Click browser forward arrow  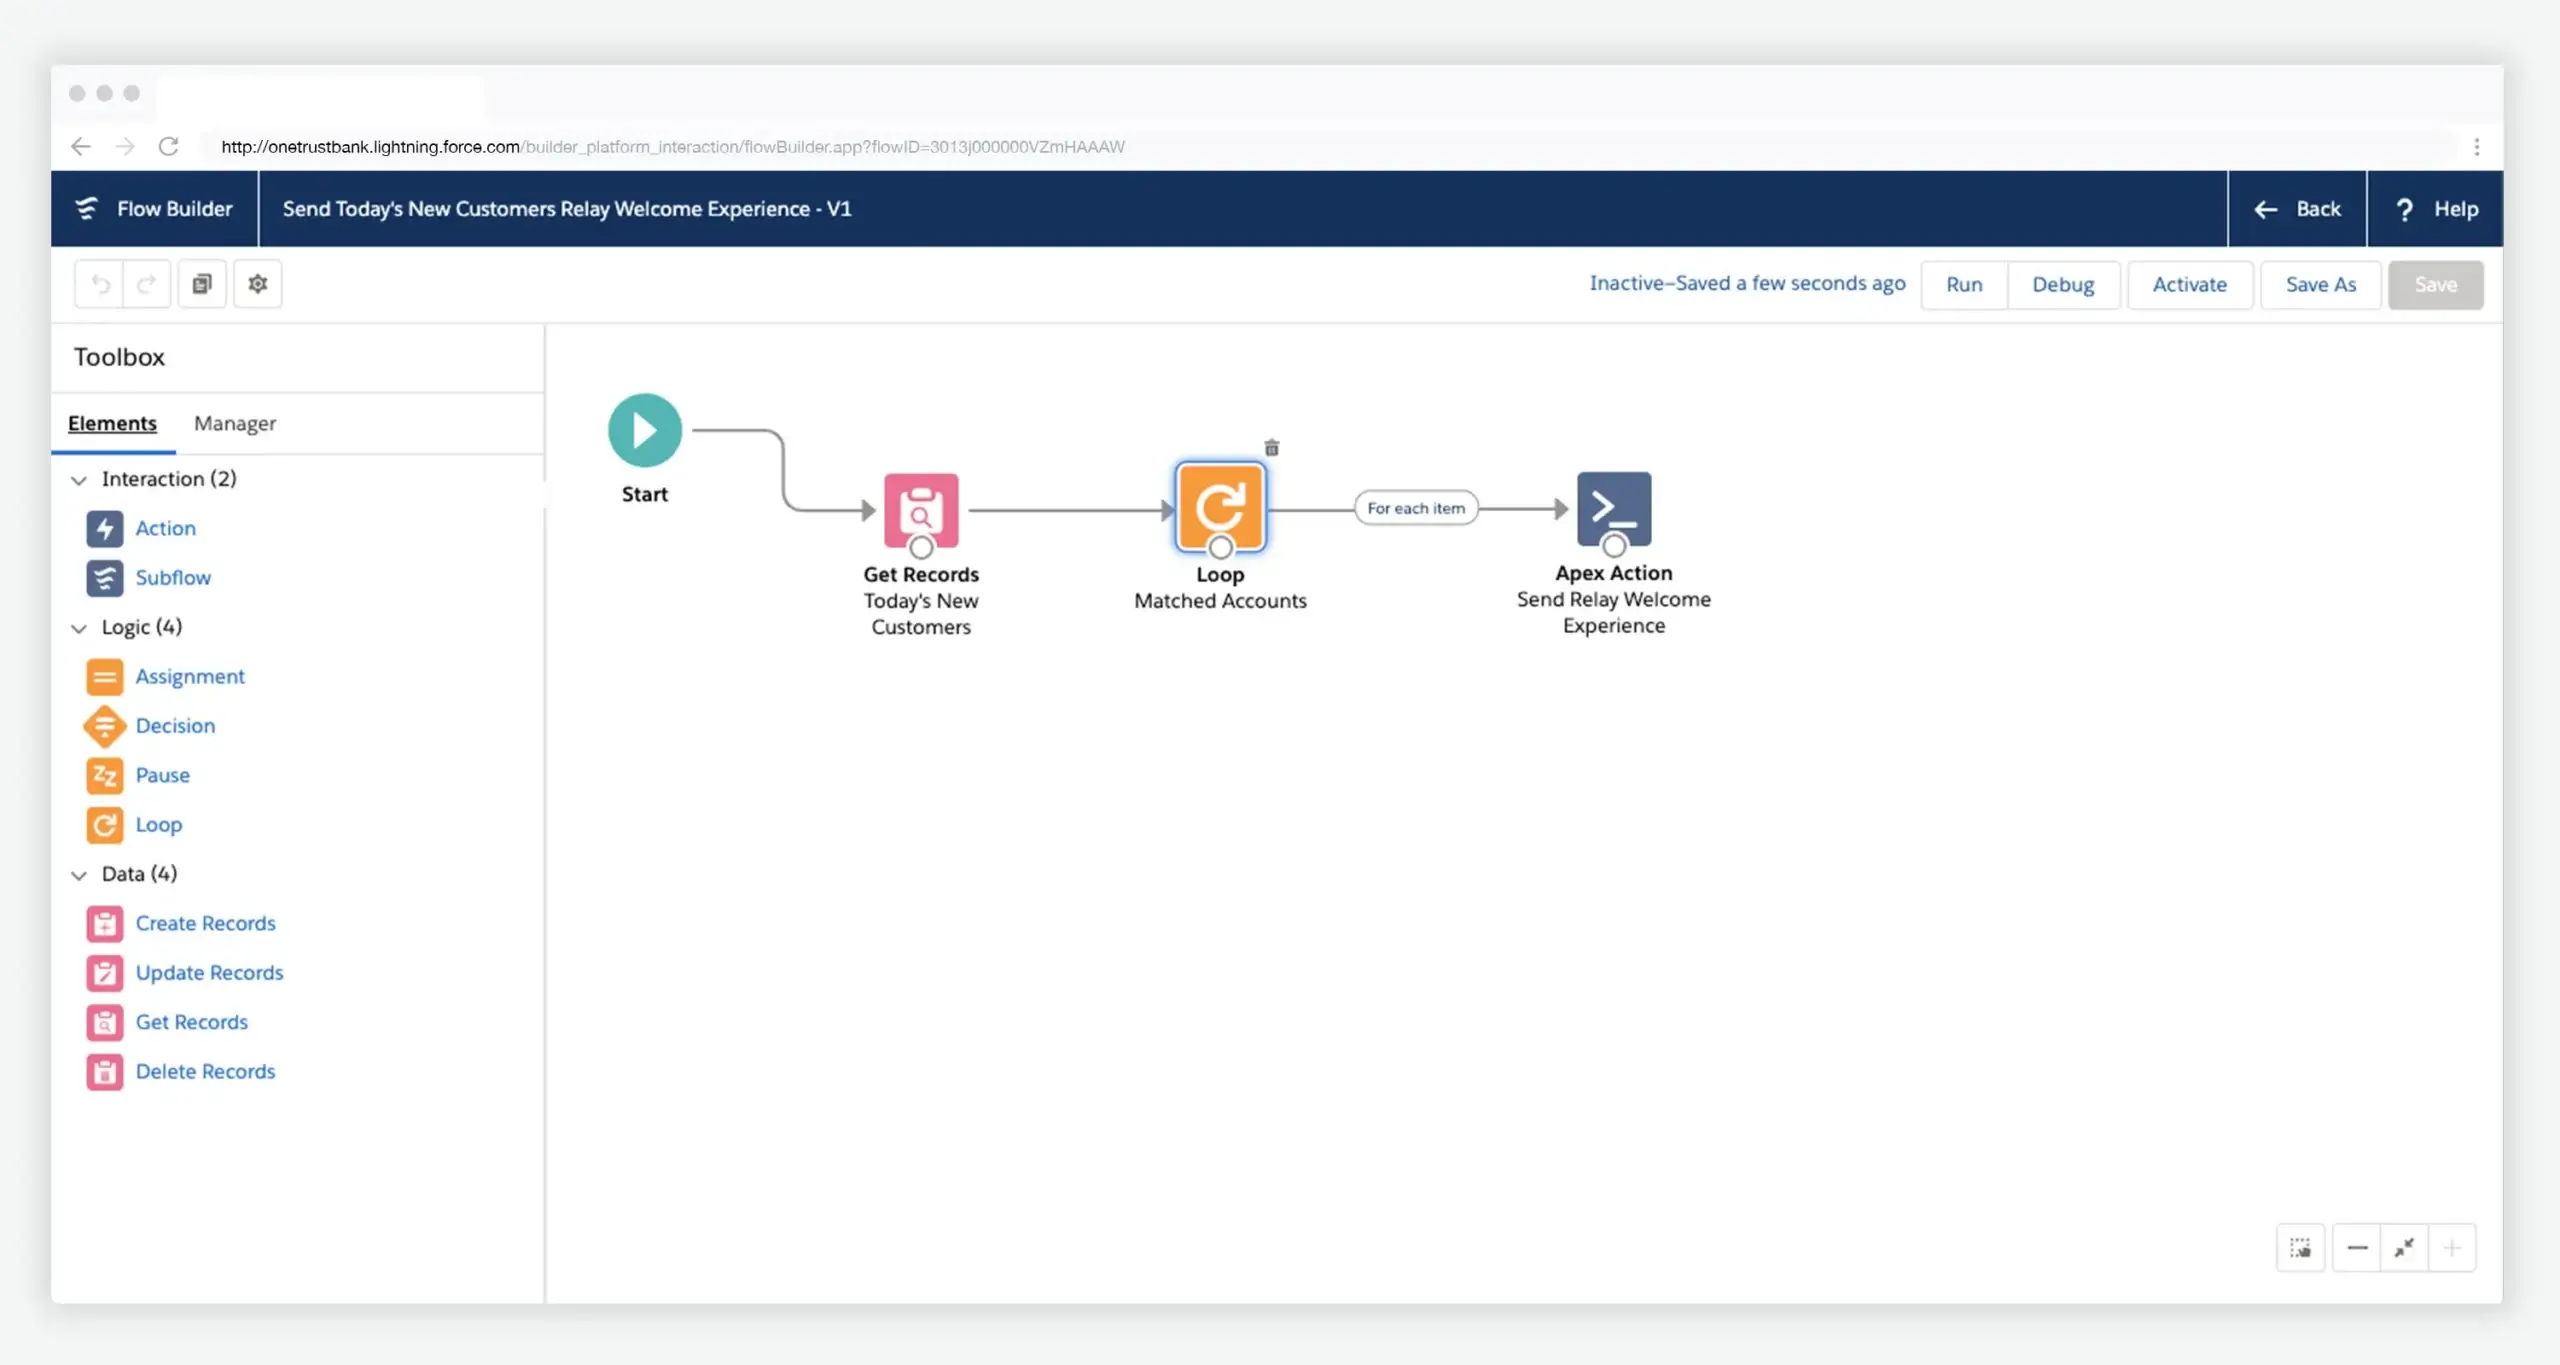125,146
